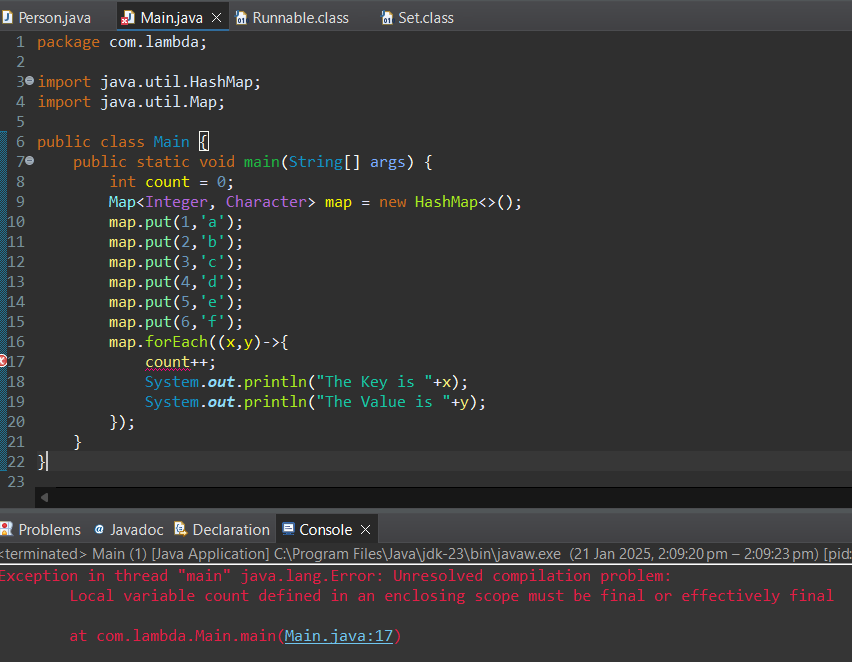Viewport: 852px width, 662px height.
Task: Click the error marker icon on line 17
Action: (5, 361)
